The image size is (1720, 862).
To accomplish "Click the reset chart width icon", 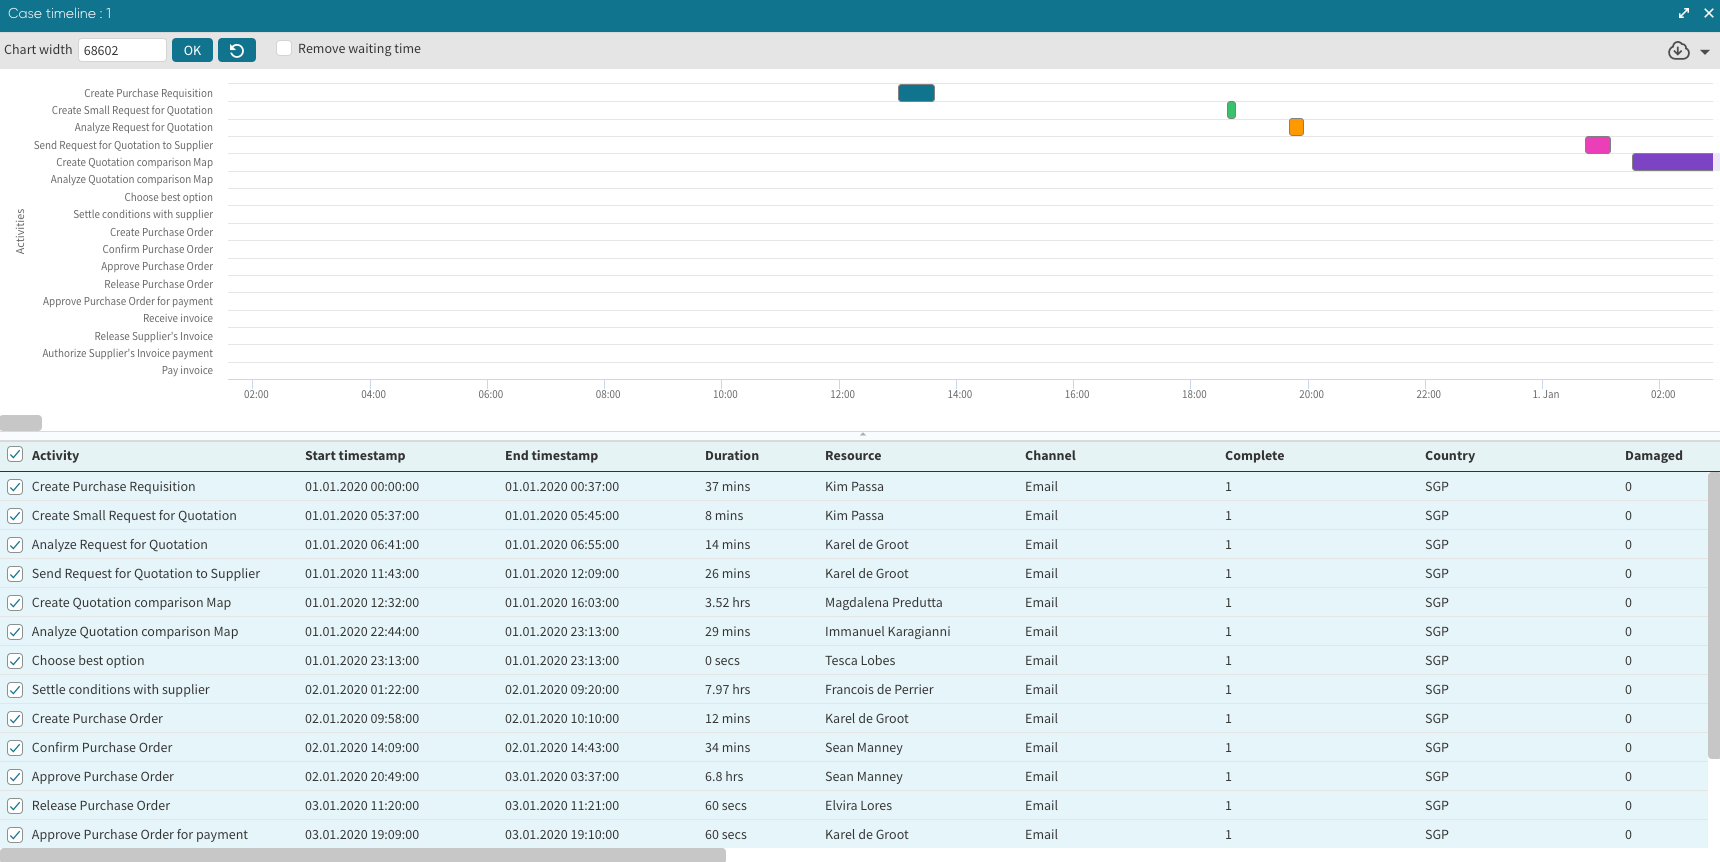I will [237, 50].
